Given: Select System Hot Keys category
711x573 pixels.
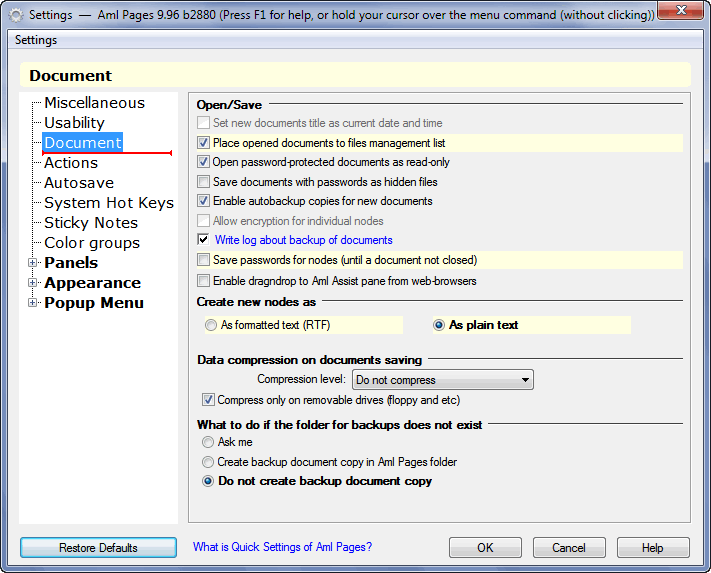Looking at the screenshot, I should click(x=109, y=203).
